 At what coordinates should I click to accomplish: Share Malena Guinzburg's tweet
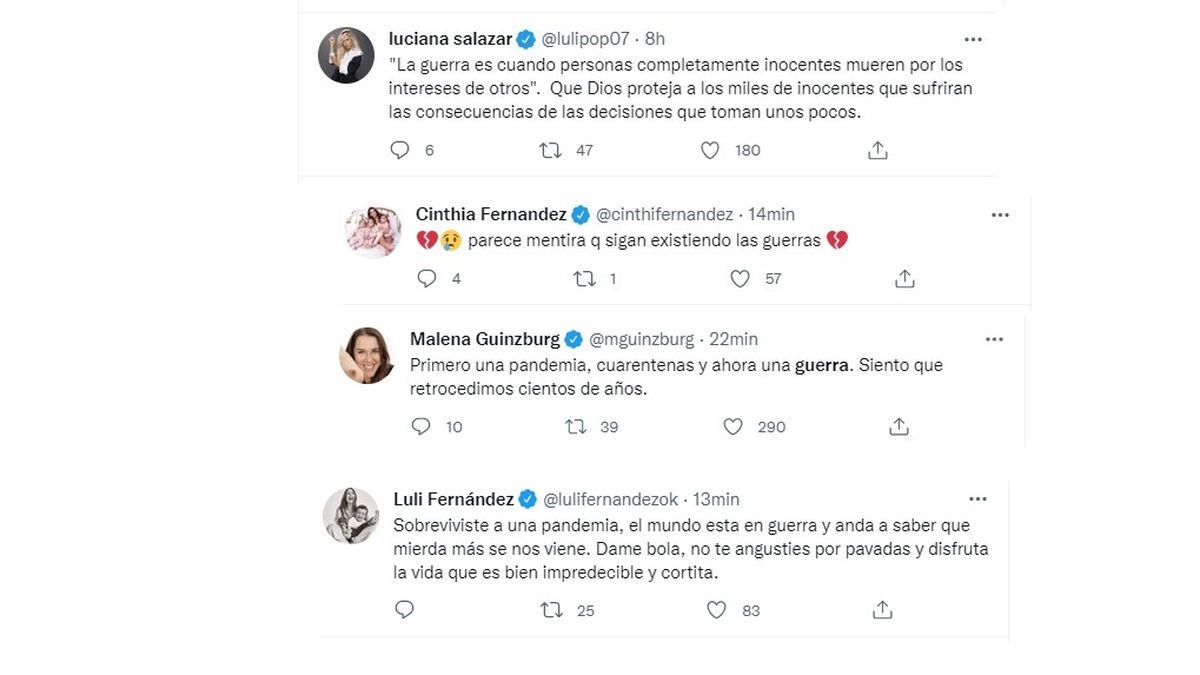(x=899, y=427)
